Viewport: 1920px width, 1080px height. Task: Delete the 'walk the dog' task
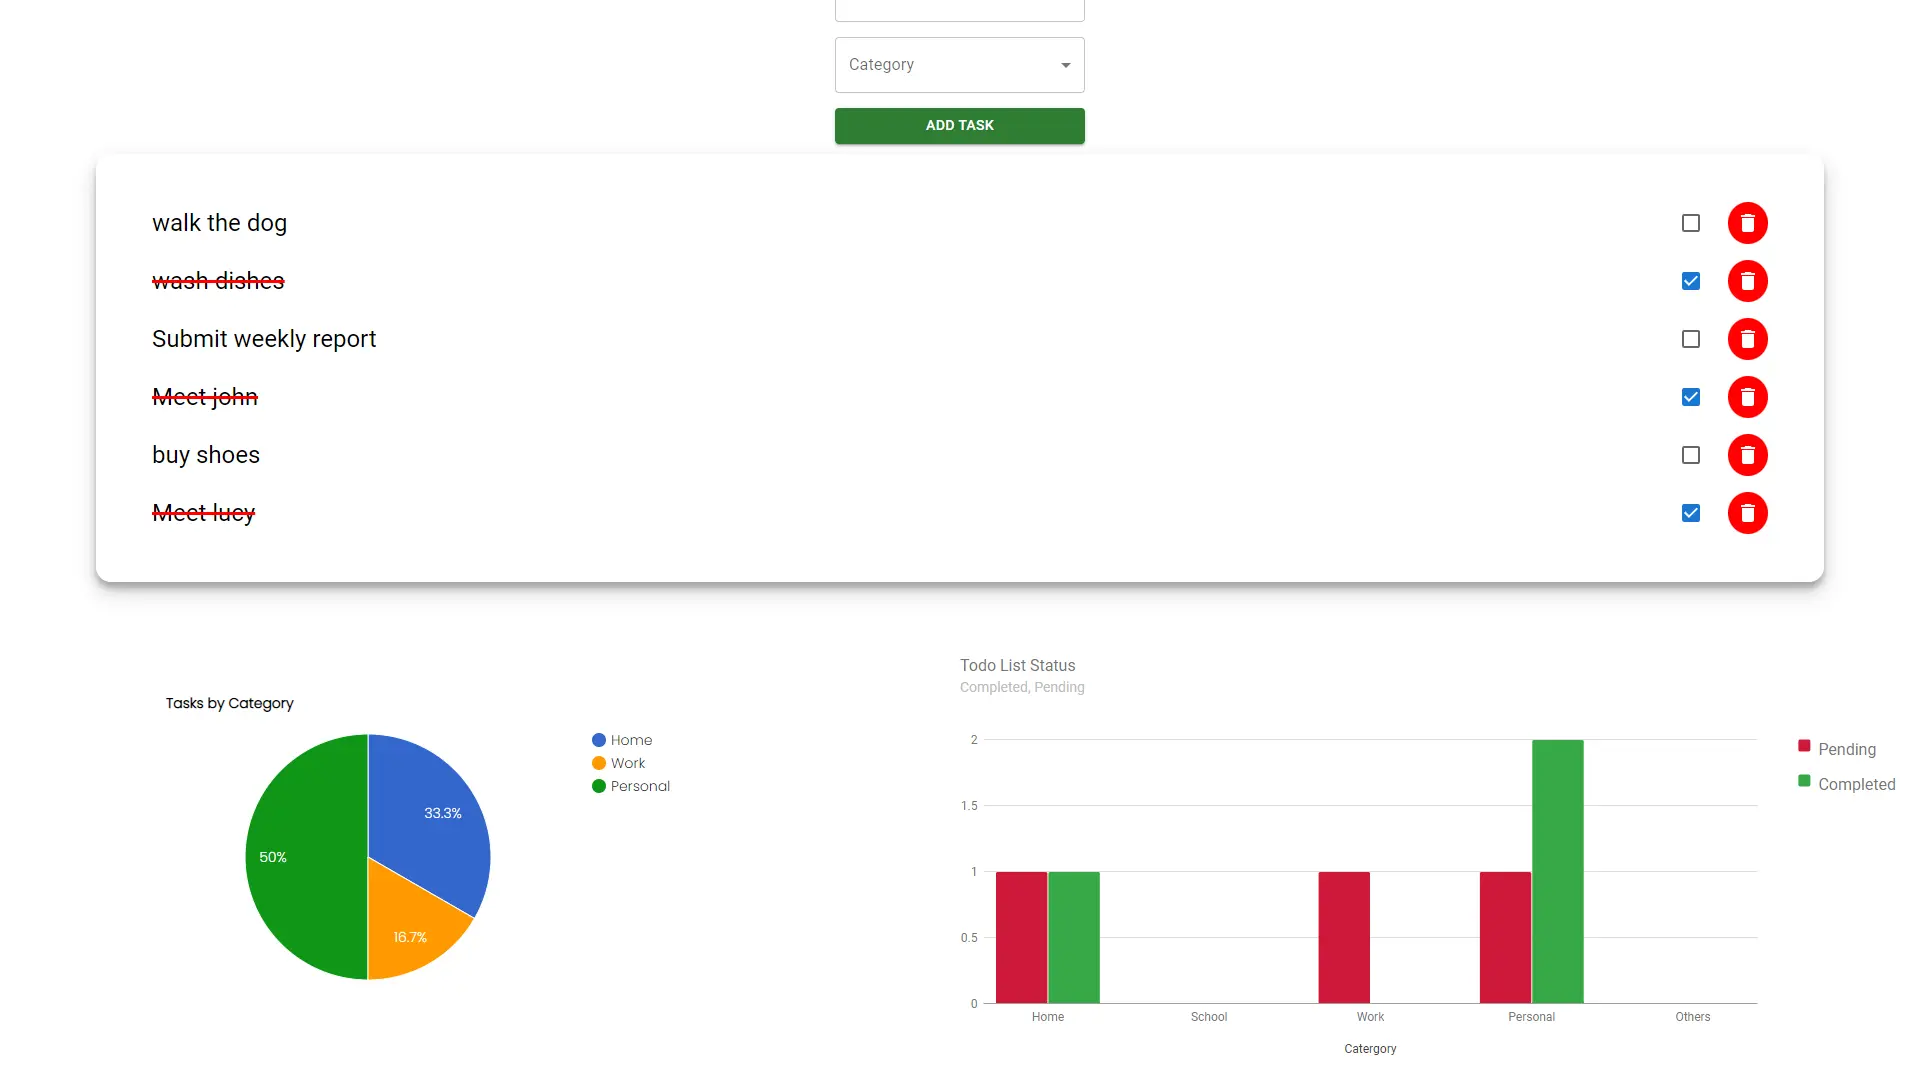coord(1747,223)
